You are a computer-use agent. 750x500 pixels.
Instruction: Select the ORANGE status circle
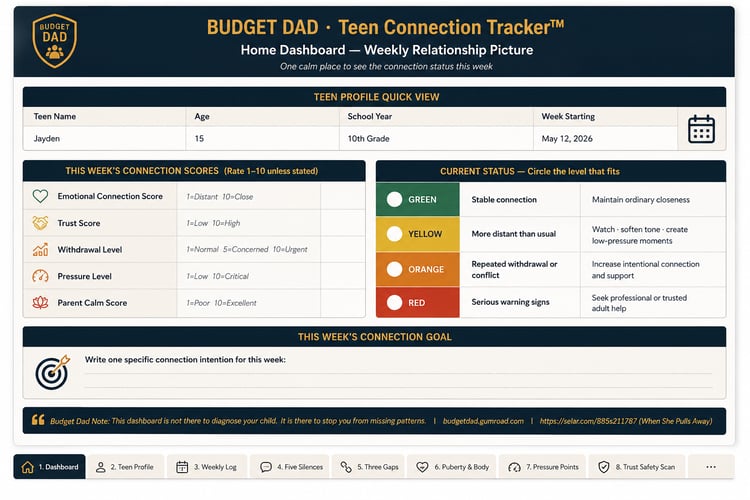(x=395, y=269)
